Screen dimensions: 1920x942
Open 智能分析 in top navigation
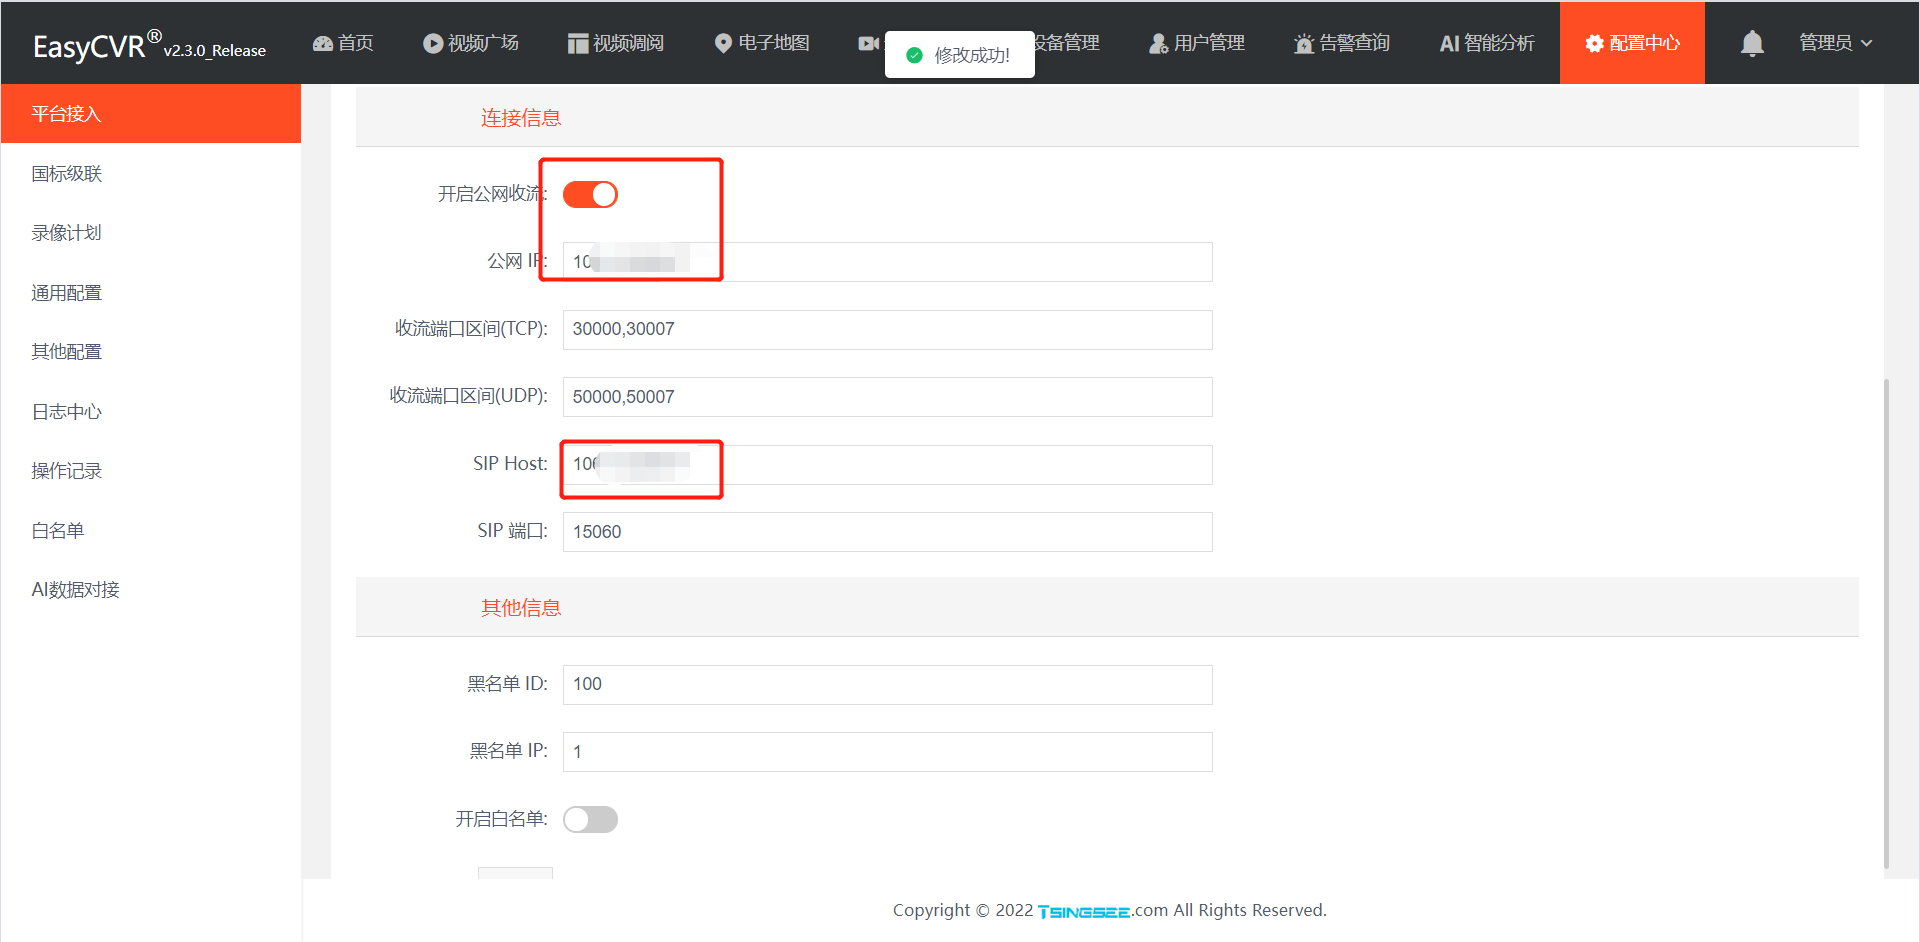point(1487,43)
